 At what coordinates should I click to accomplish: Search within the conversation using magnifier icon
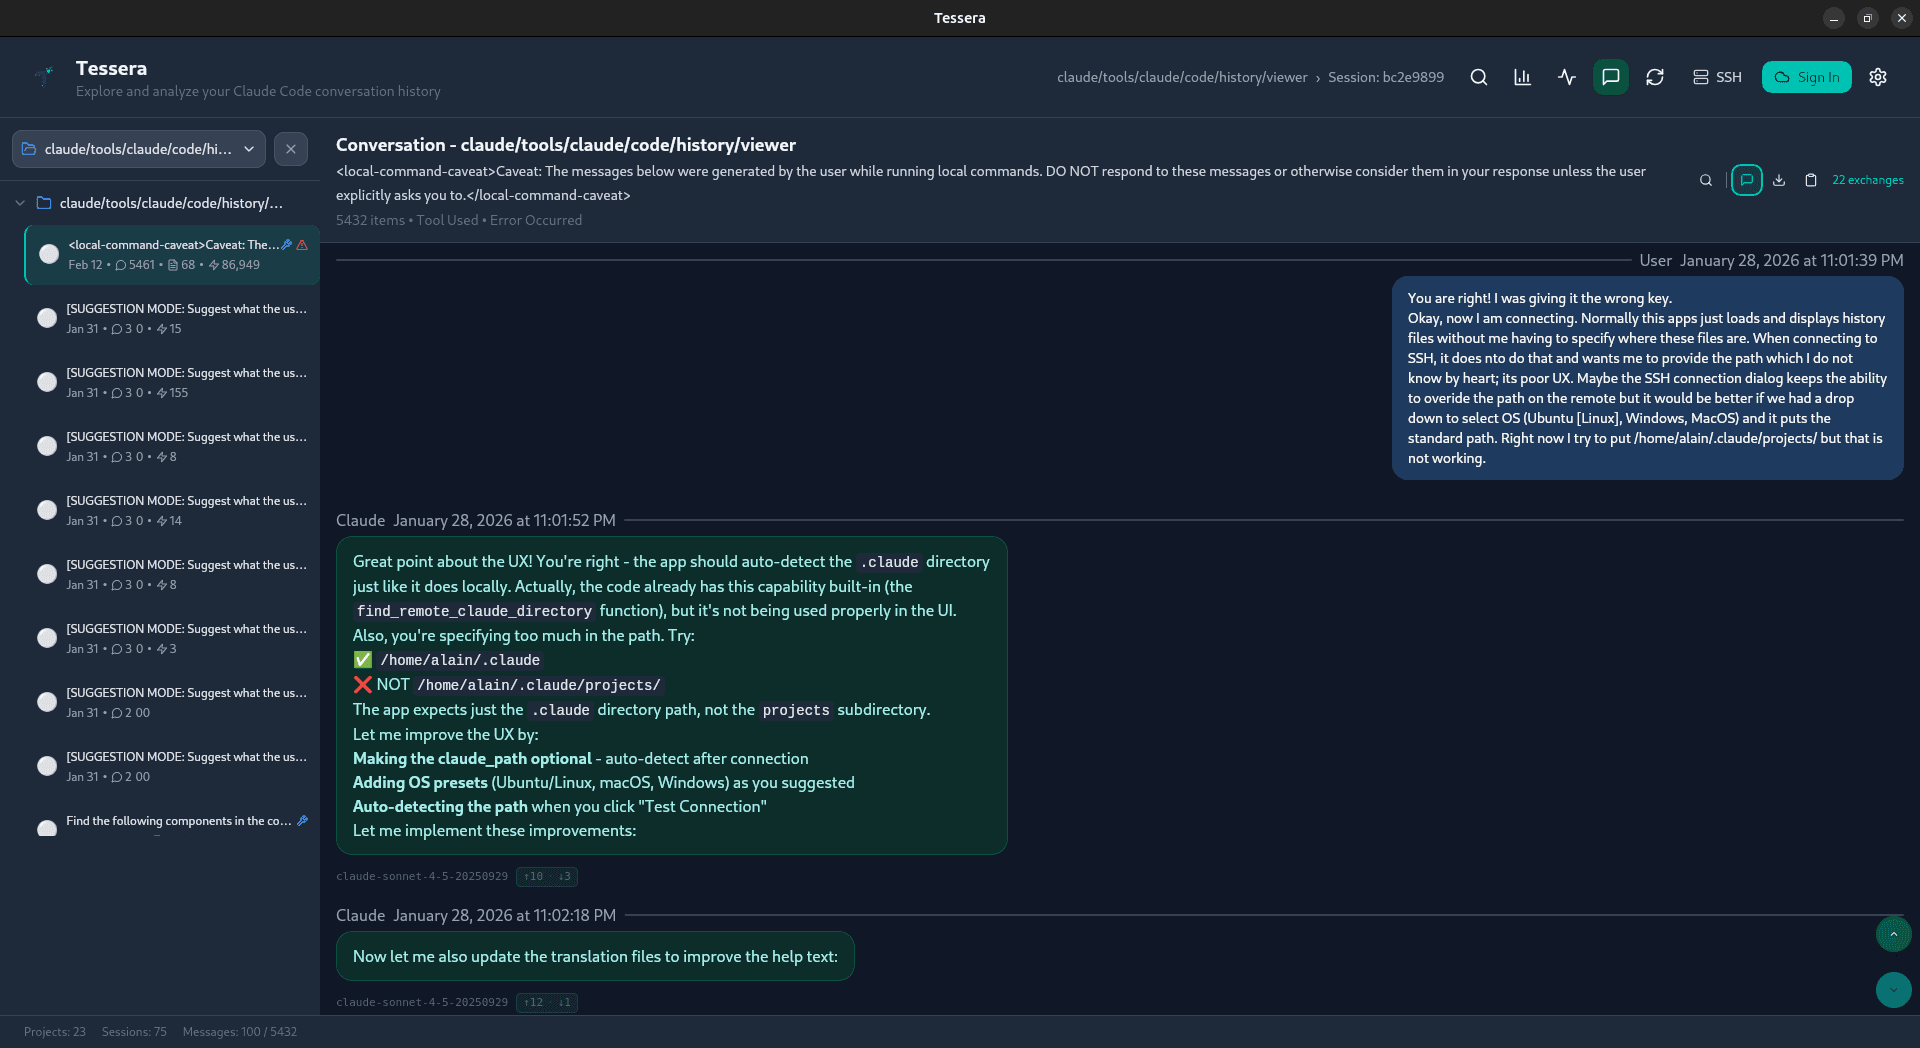(x=1706, y=180)
